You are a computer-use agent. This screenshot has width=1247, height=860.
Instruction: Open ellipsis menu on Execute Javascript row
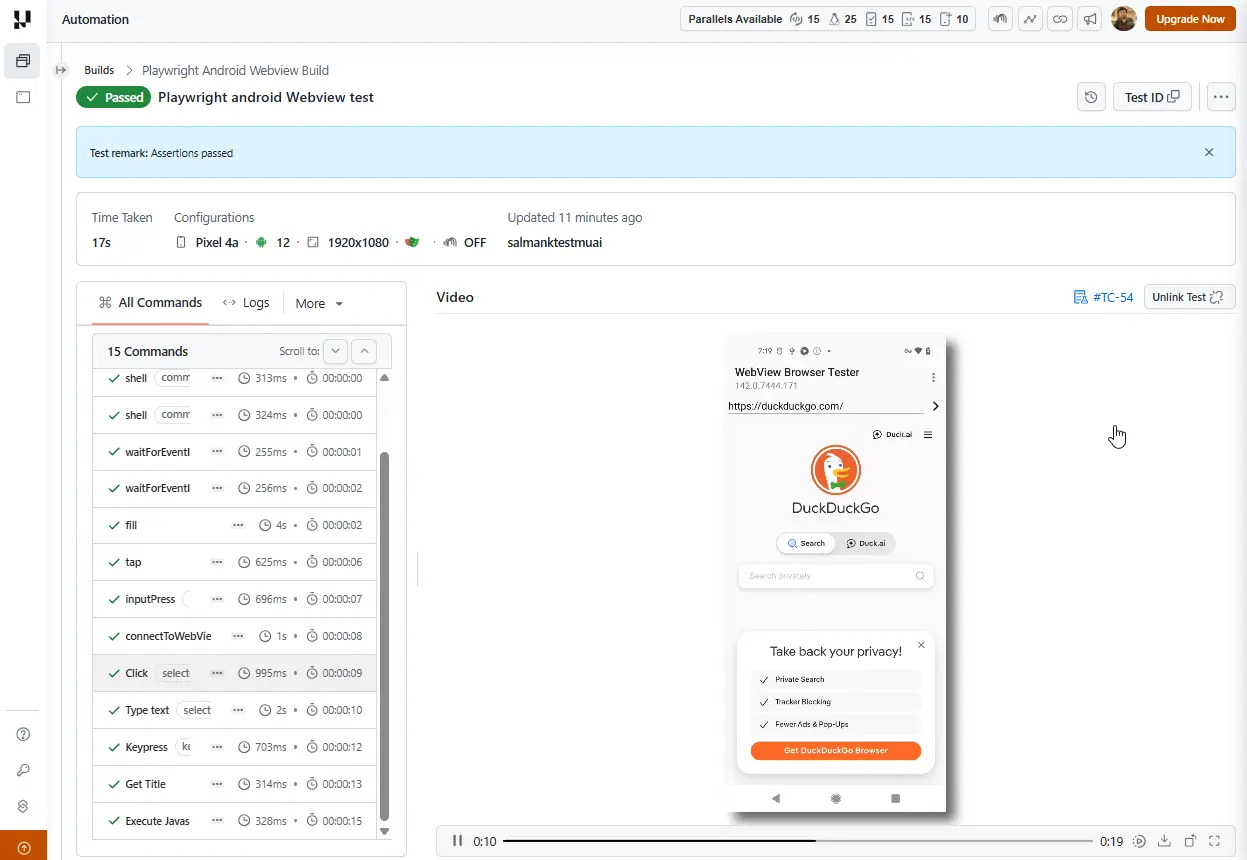(217, 821)
